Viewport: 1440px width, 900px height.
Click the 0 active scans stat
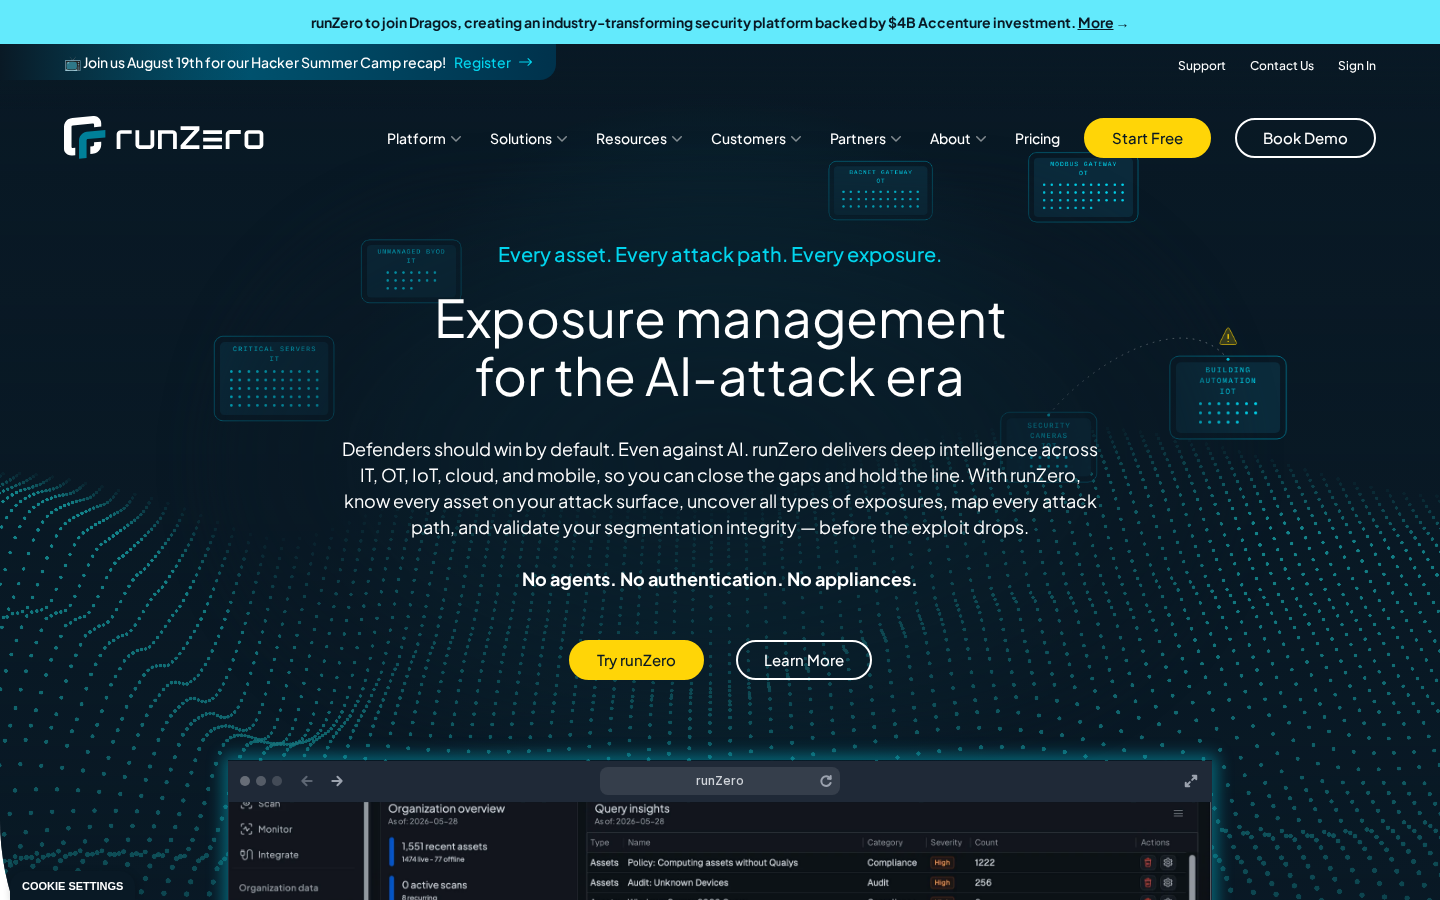pos(434,885)
